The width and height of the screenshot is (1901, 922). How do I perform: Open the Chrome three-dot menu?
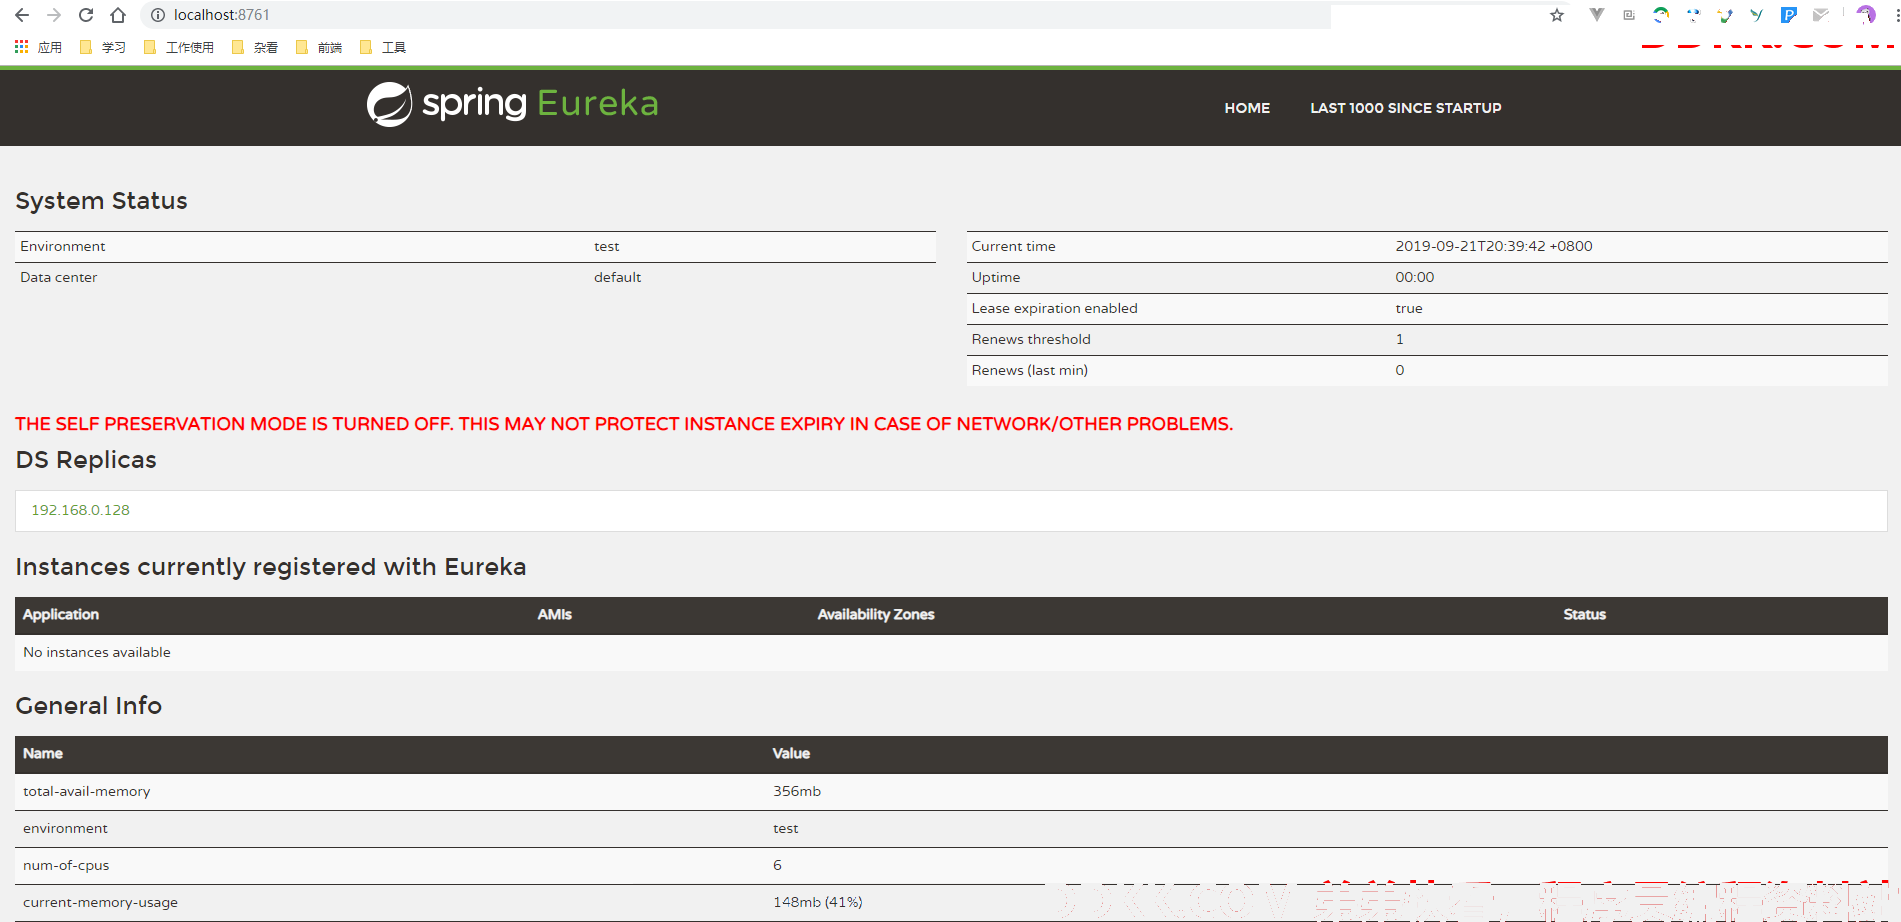[x=1896, y=15]
